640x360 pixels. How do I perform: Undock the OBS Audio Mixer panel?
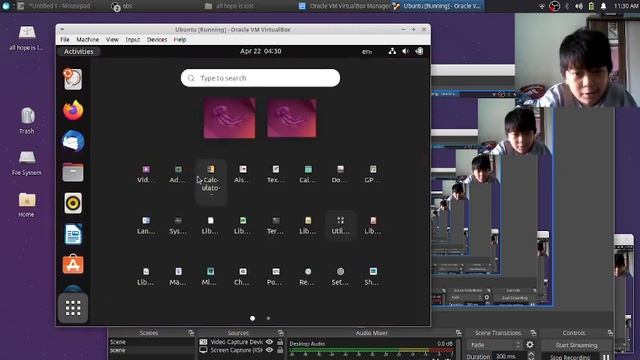[x=458, y=333]
